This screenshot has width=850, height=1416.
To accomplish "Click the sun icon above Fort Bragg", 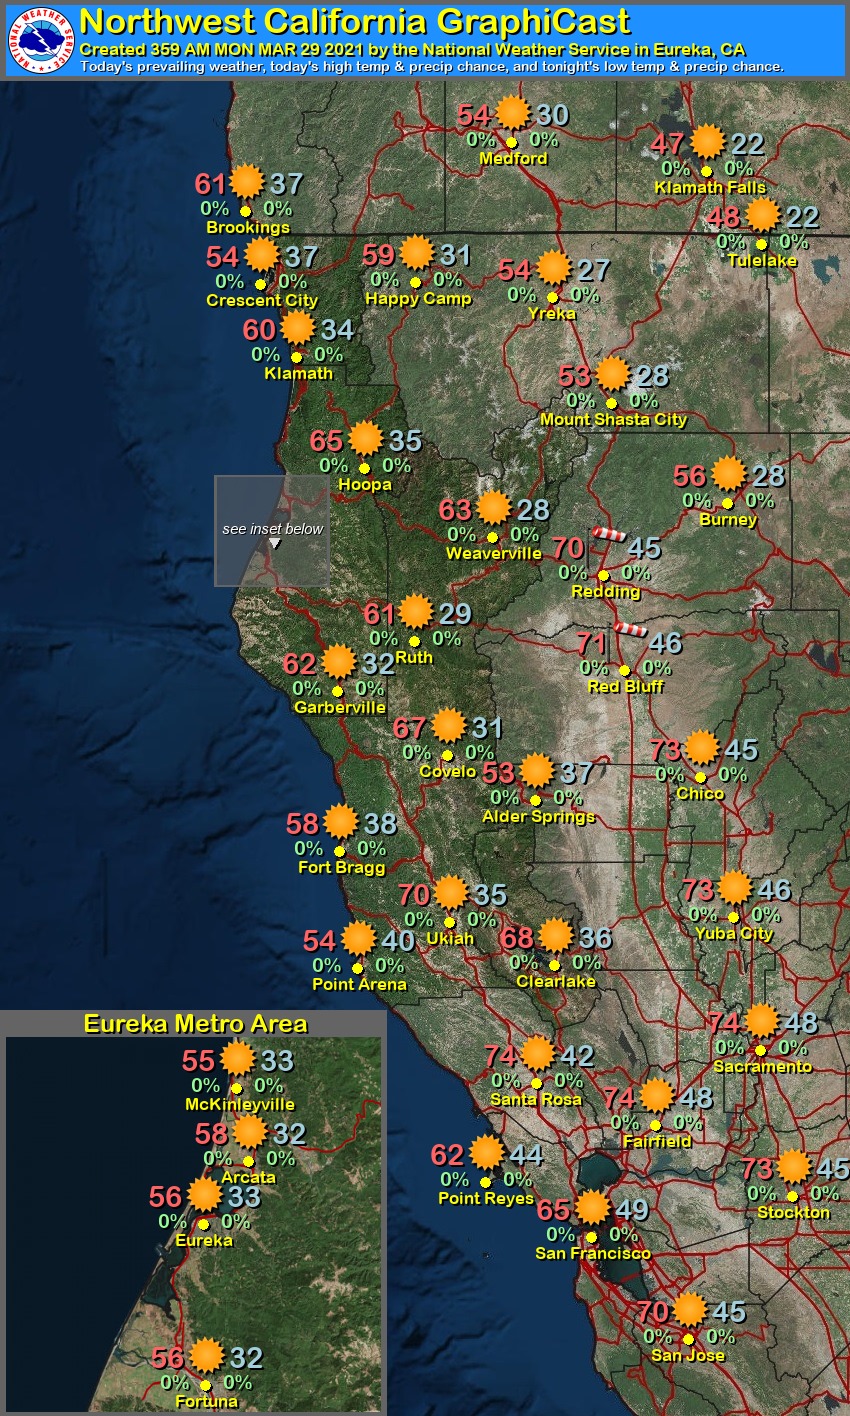I will tap(341, 821).
